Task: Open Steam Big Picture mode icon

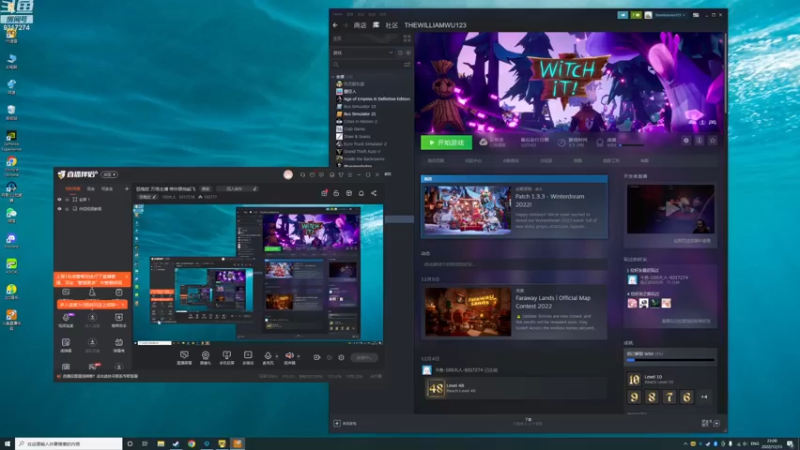Action: click(x=695, y=15)
